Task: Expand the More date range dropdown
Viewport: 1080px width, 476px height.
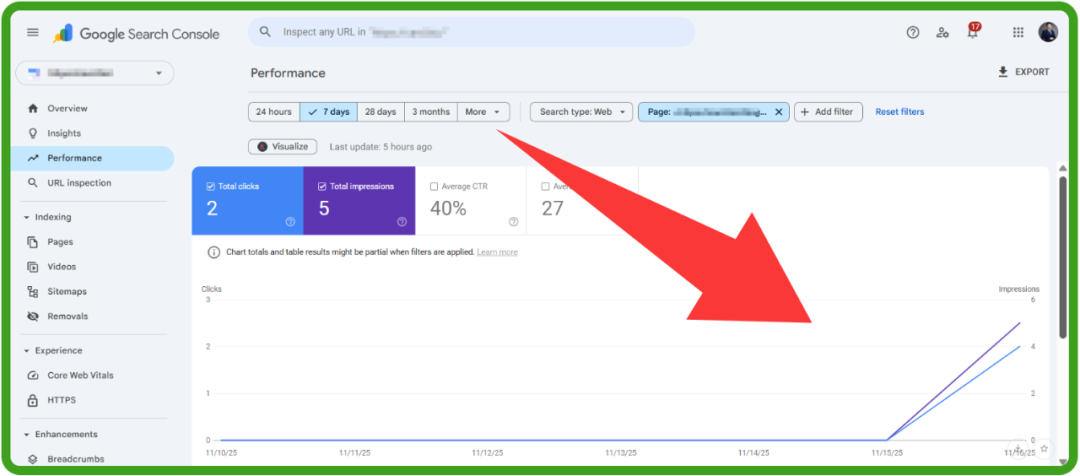Action: click(x=484, y=112)
